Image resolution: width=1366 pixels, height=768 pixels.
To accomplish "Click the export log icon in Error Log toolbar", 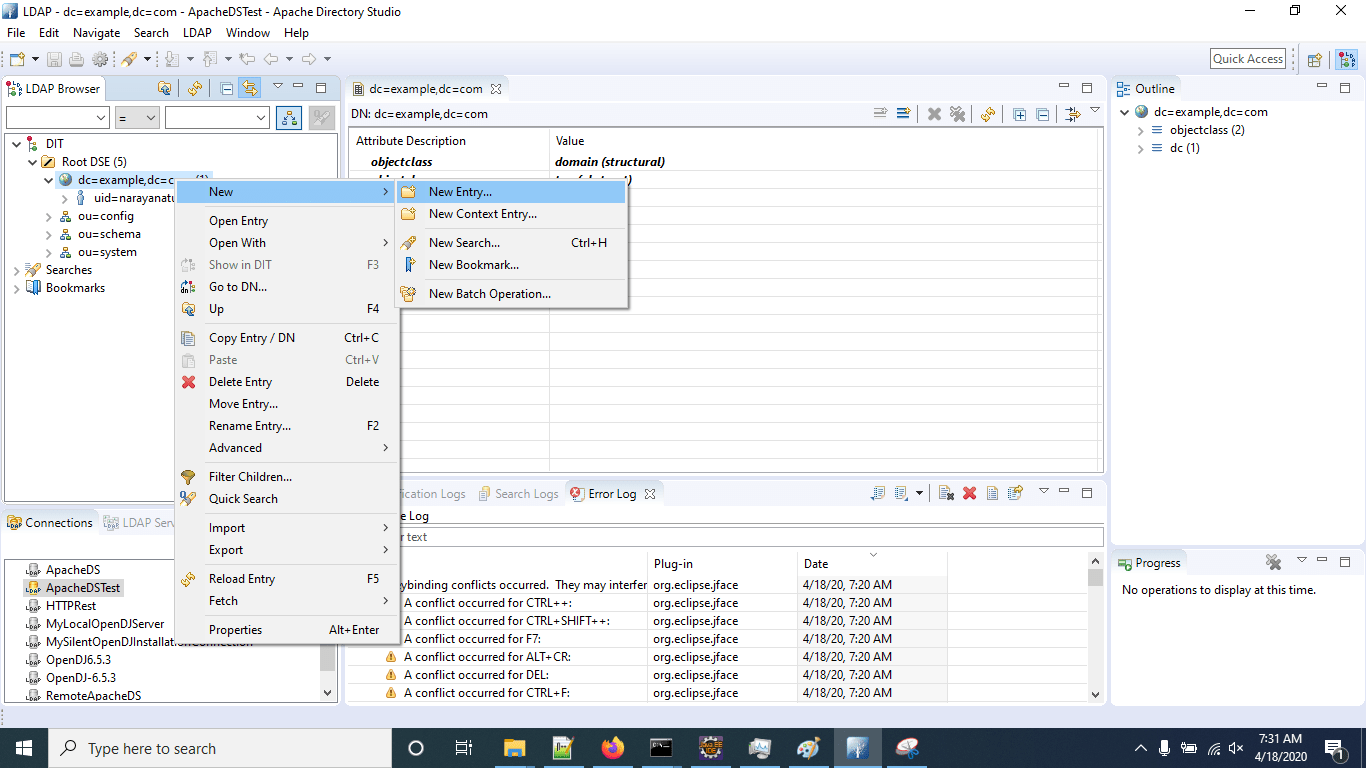I will (877, 493).
